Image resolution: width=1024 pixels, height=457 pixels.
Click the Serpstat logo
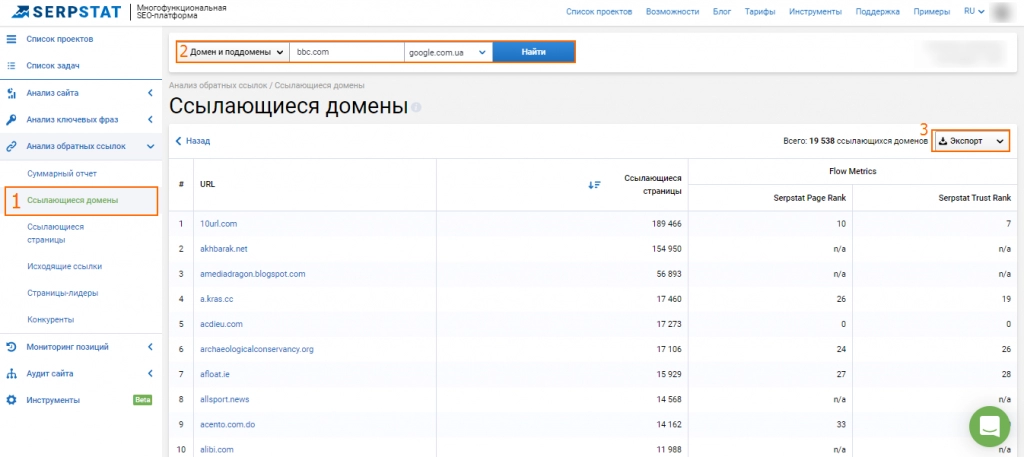coord(69,11)
